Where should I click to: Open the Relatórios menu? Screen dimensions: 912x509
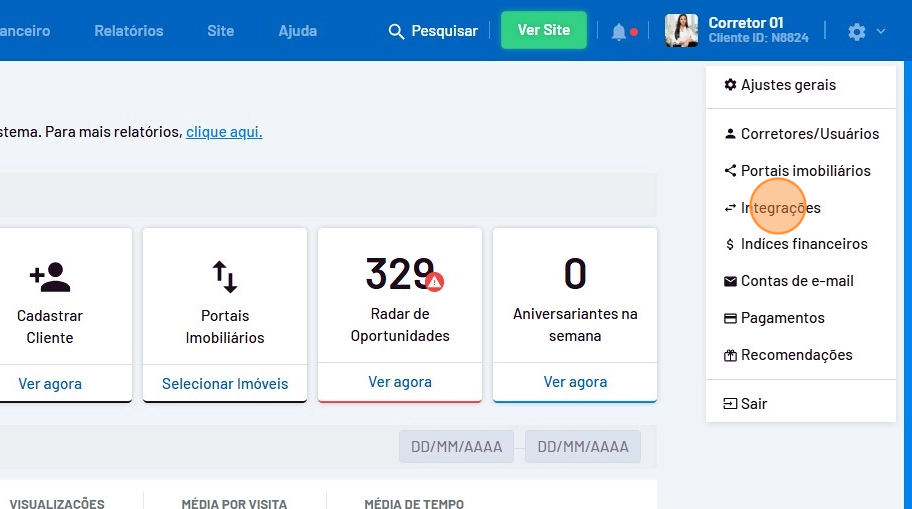129,31
